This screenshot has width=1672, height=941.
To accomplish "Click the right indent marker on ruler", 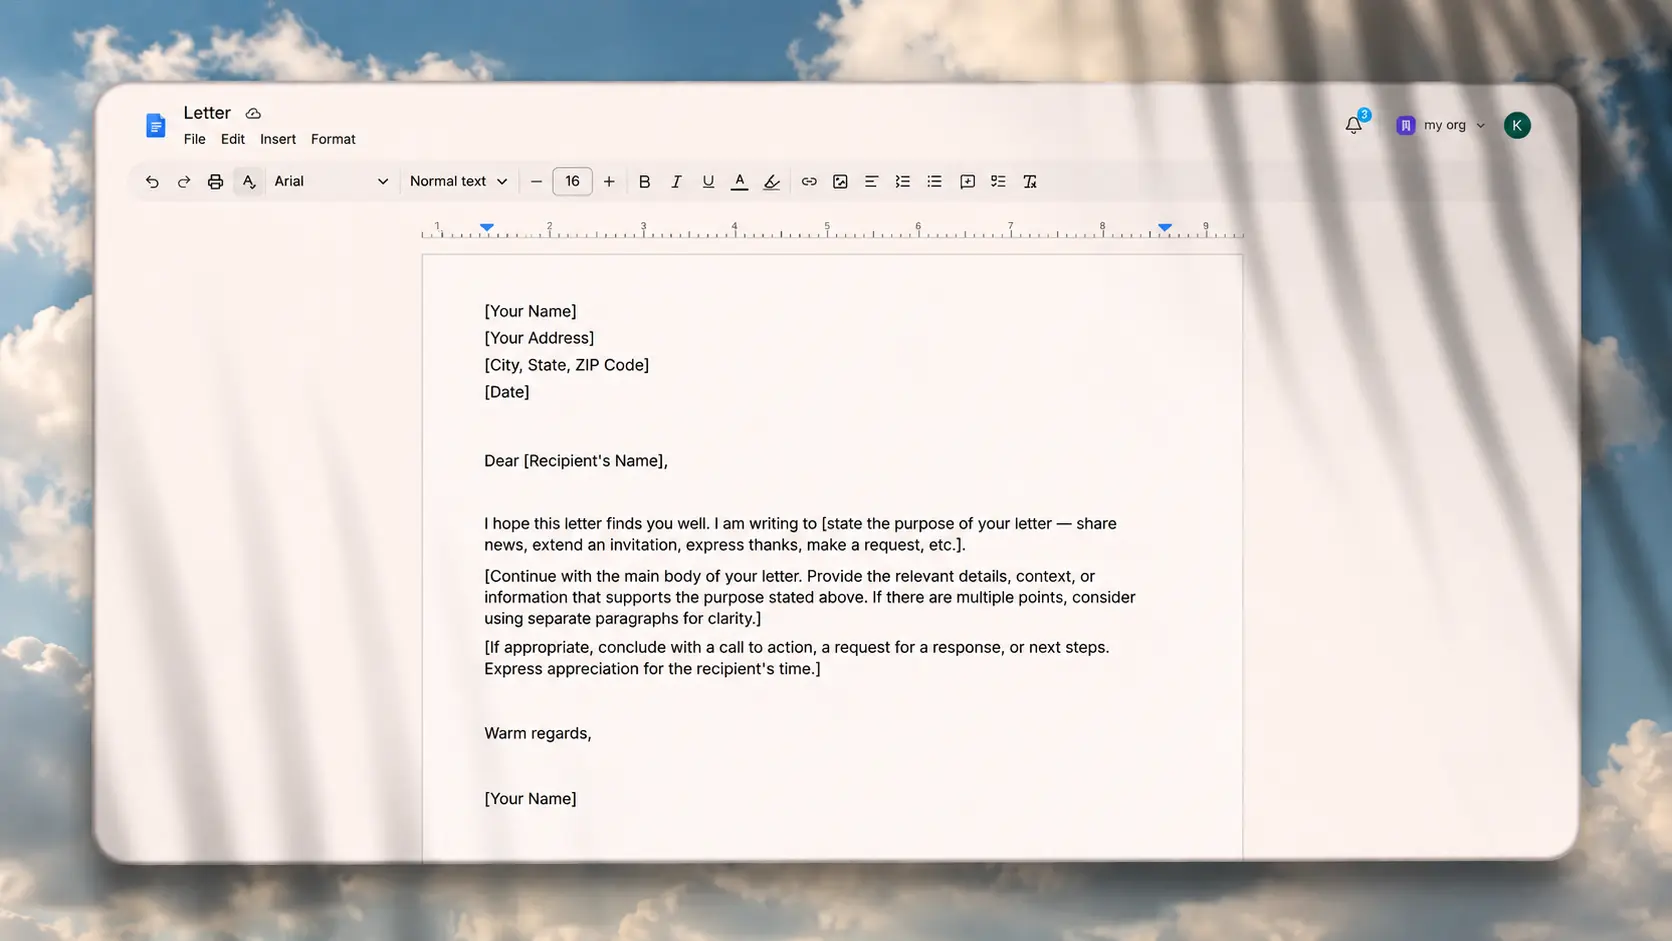I will pos(1165,227).
